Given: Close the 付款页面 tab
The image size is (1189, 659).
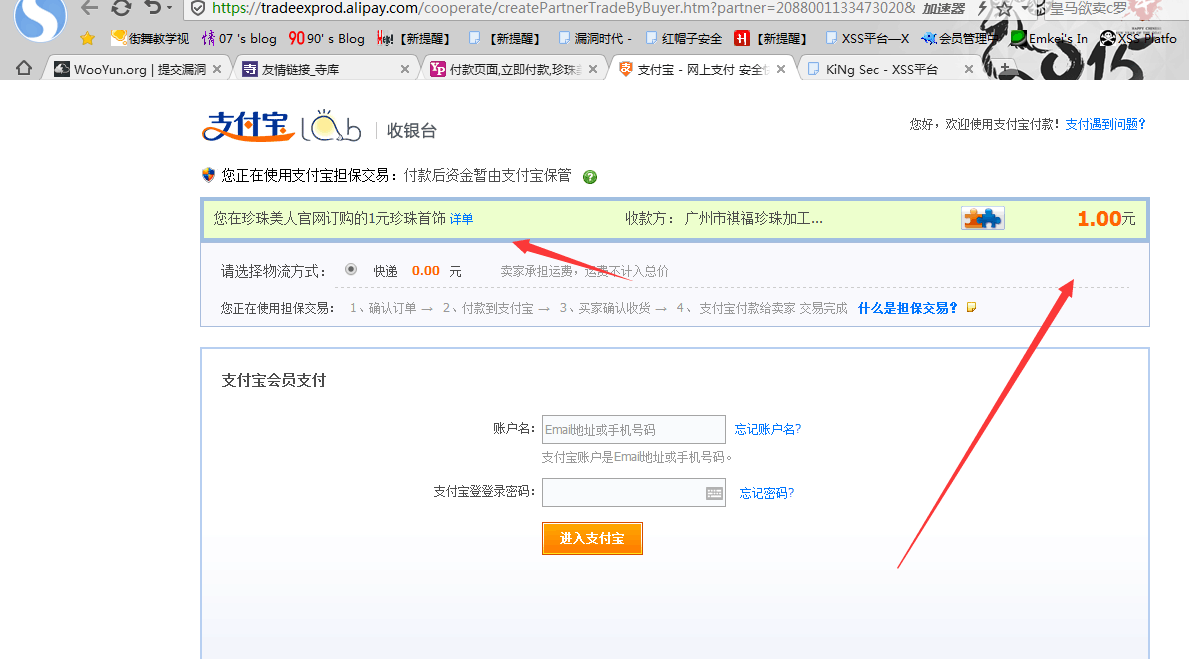Looking at the screenshot, I should click(593, 69).
